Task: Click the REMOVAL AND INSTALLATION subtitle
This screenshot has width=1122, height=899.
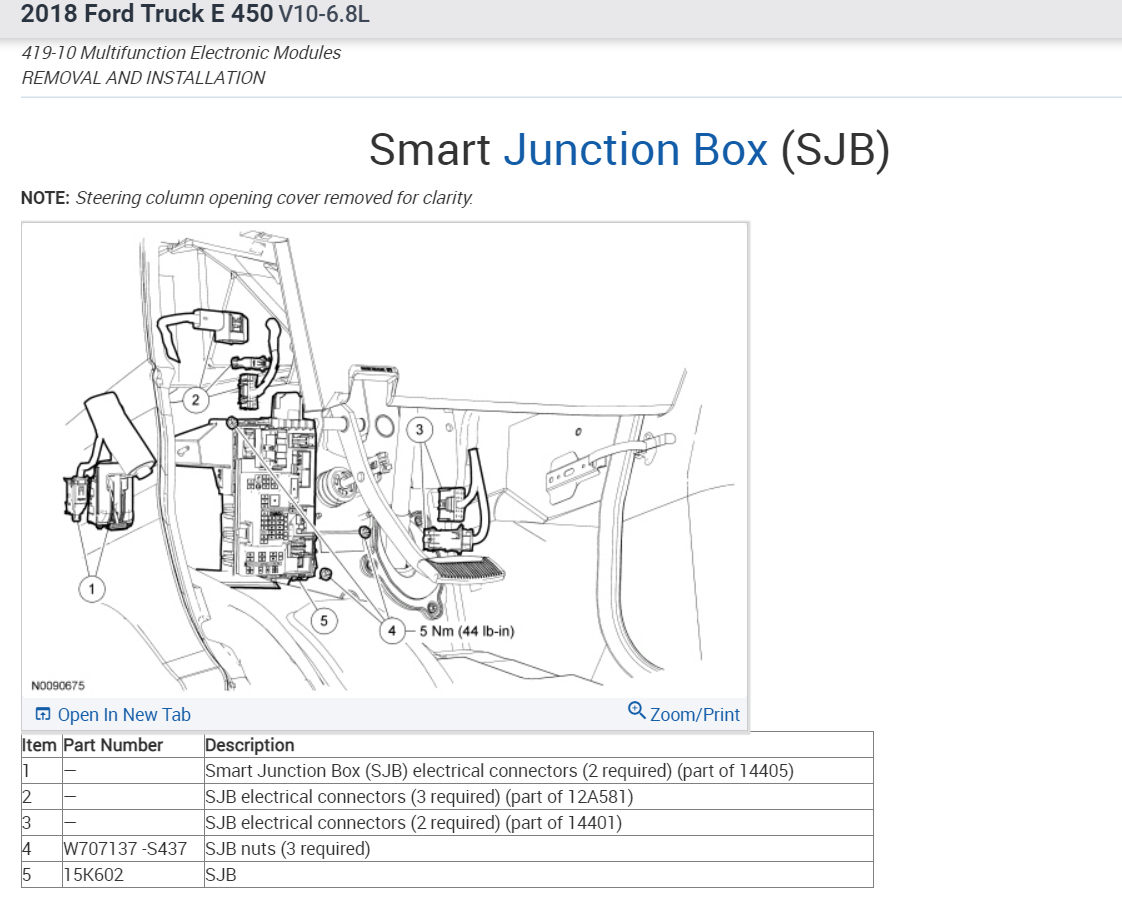Action: [x=143, y=78]
